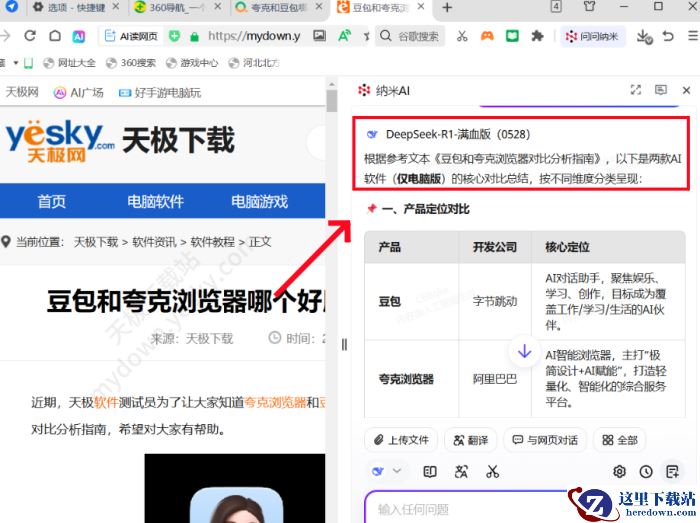700x523 pixels.
Task: Click the AI读网页 button in address bar
Action: coord(131,36)
